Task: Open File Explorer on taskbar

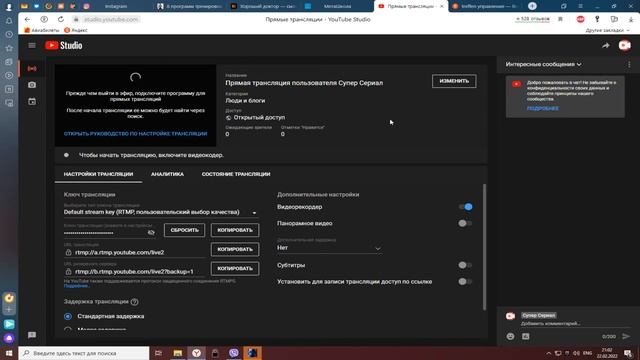Action: tap(178, 353)
